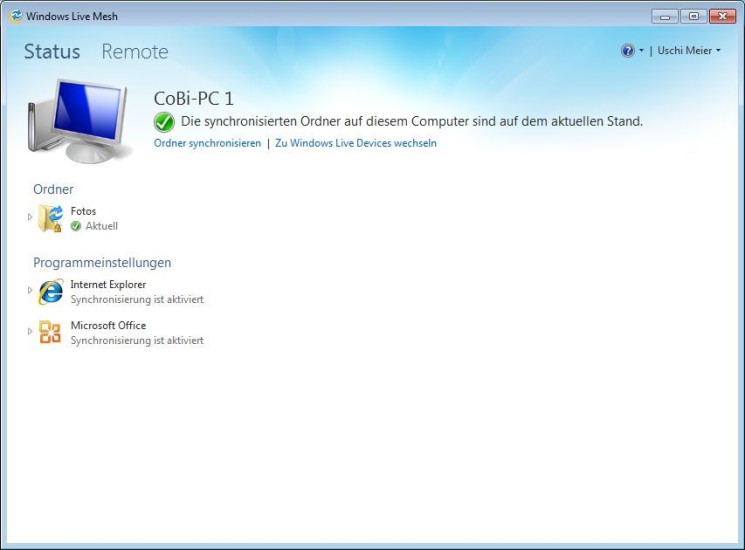Select the Microsoft Office label
This screenshot has height=550, width=745.
(x=108, y=325)
